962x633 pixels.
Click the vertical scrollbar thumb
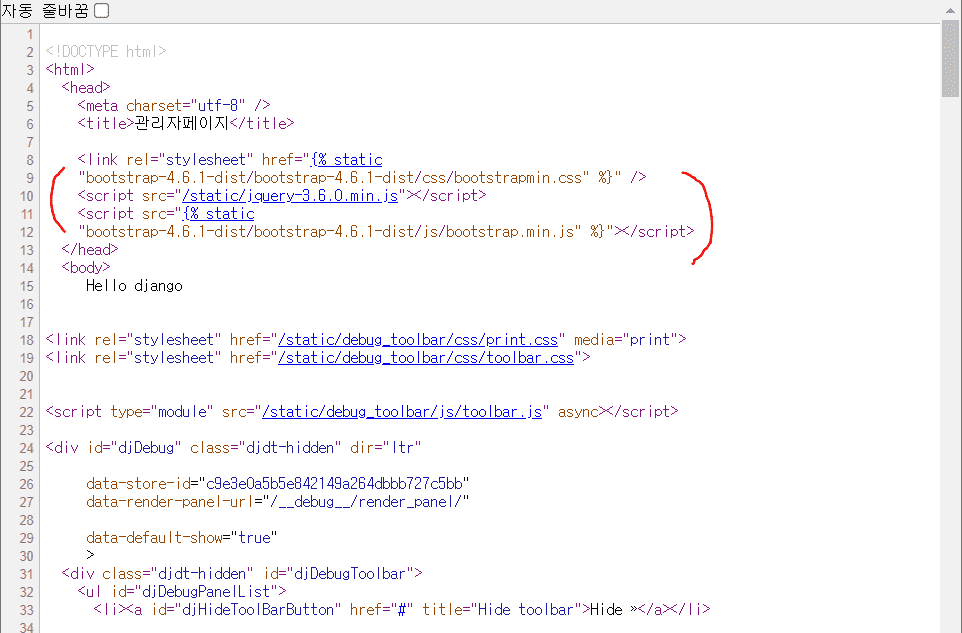pos(950,58)
